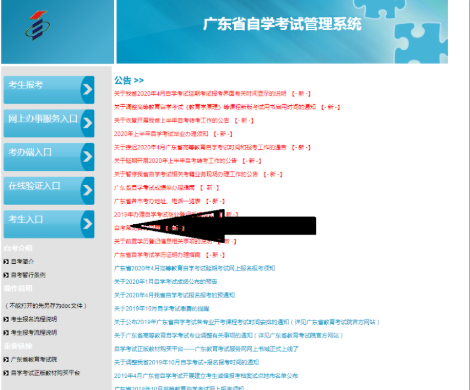Screen dimensions: 470x390
Task: Open first red notice about 2020年4月 延期考试
Action: [200, 93]
